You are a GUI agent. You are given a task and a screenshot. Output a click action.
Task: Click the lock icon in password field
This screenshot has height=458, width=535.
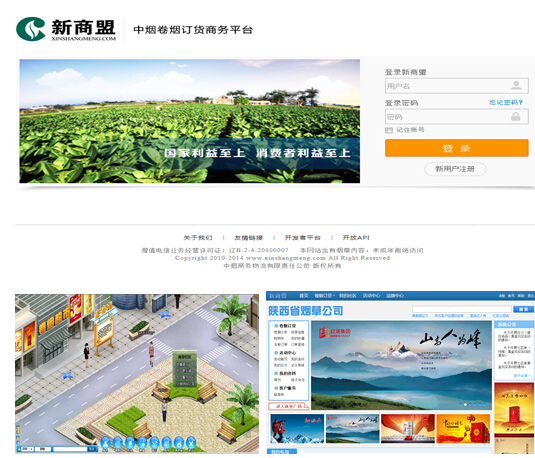point(516,117)
